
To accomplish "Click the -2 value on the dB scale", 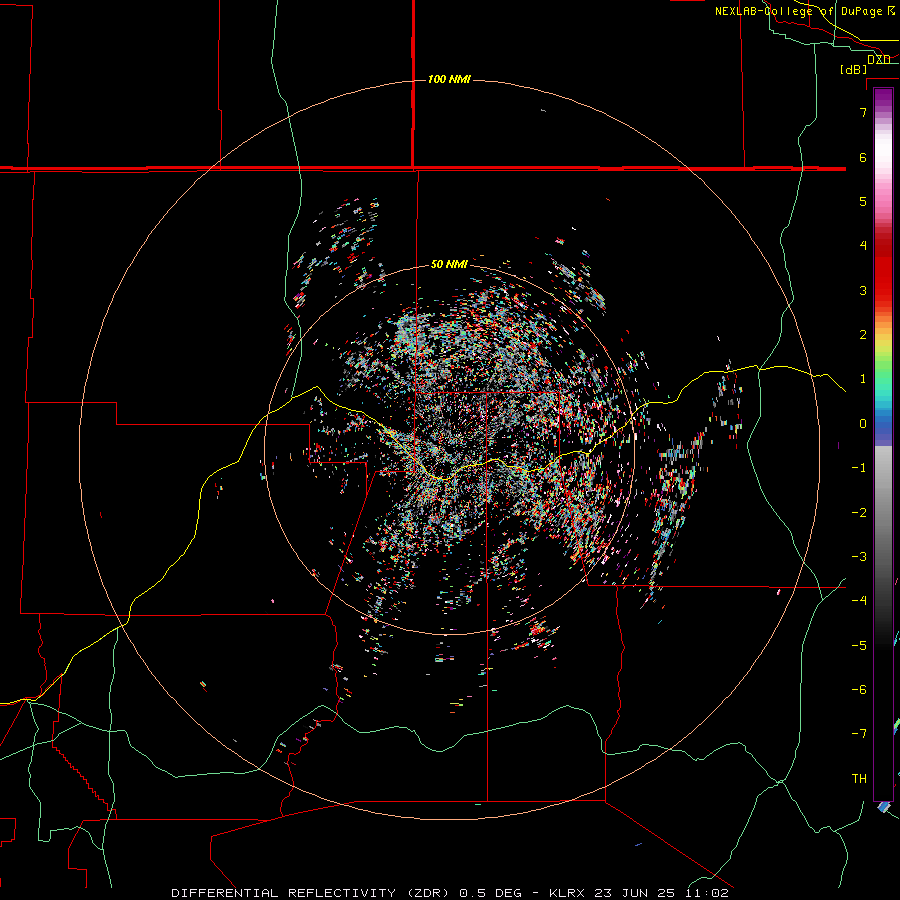I will click(x=859, y=513).
